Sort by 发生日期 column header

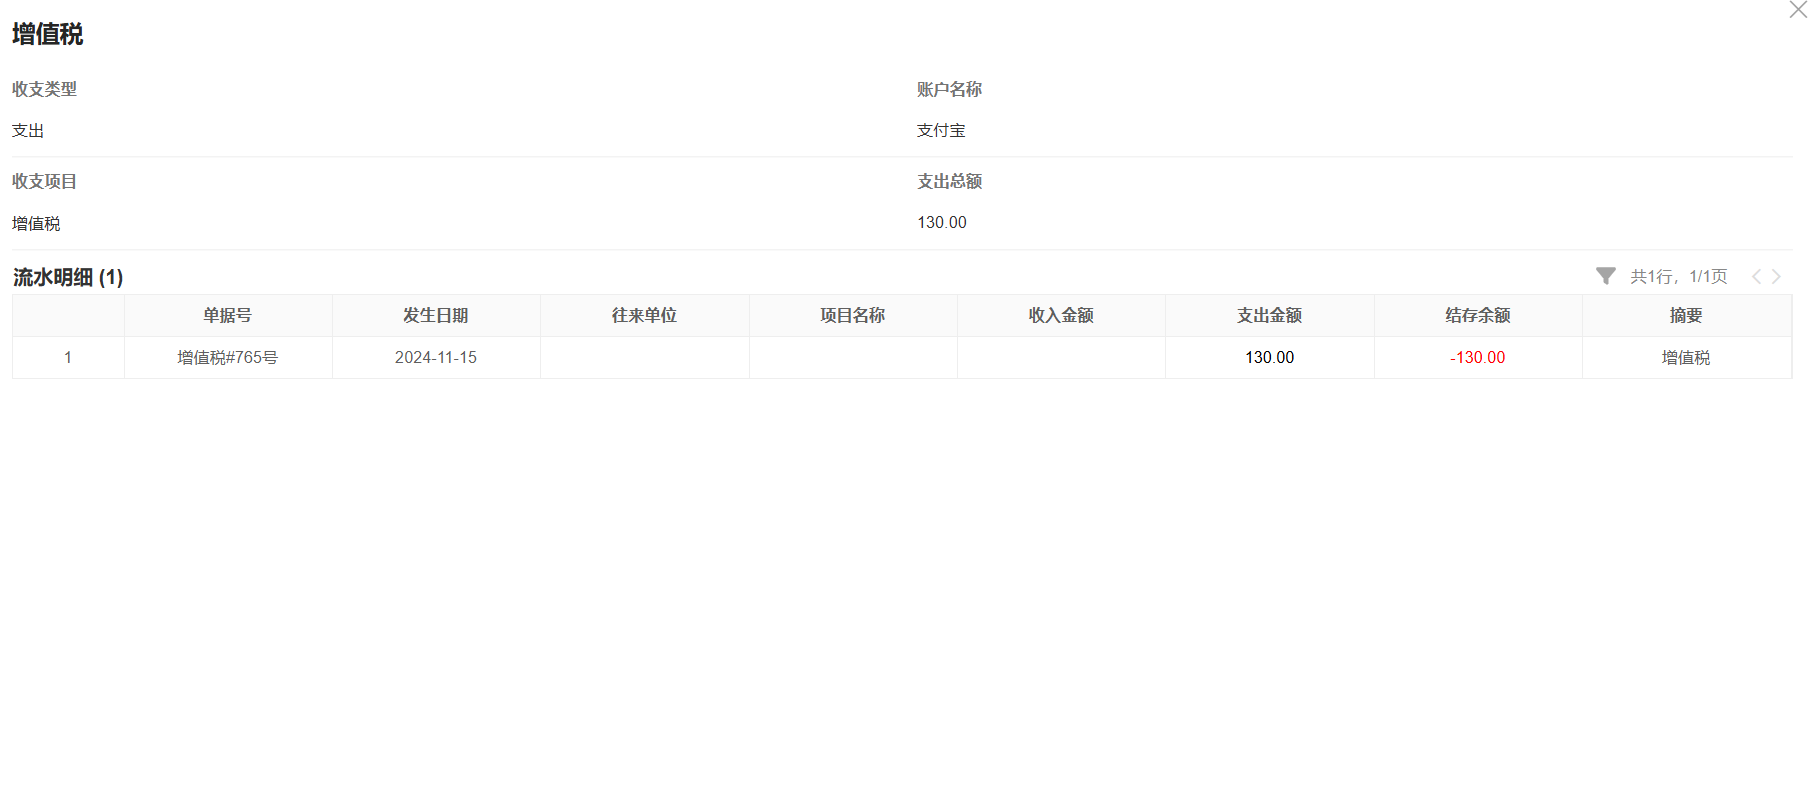pos(435,316)
